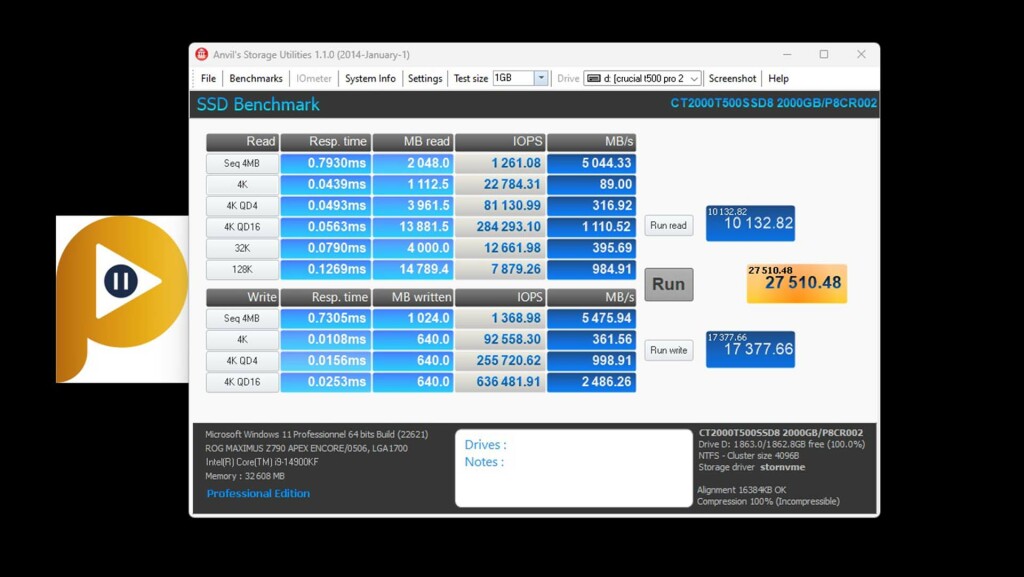Open the Settings menu

click(425, 79)
